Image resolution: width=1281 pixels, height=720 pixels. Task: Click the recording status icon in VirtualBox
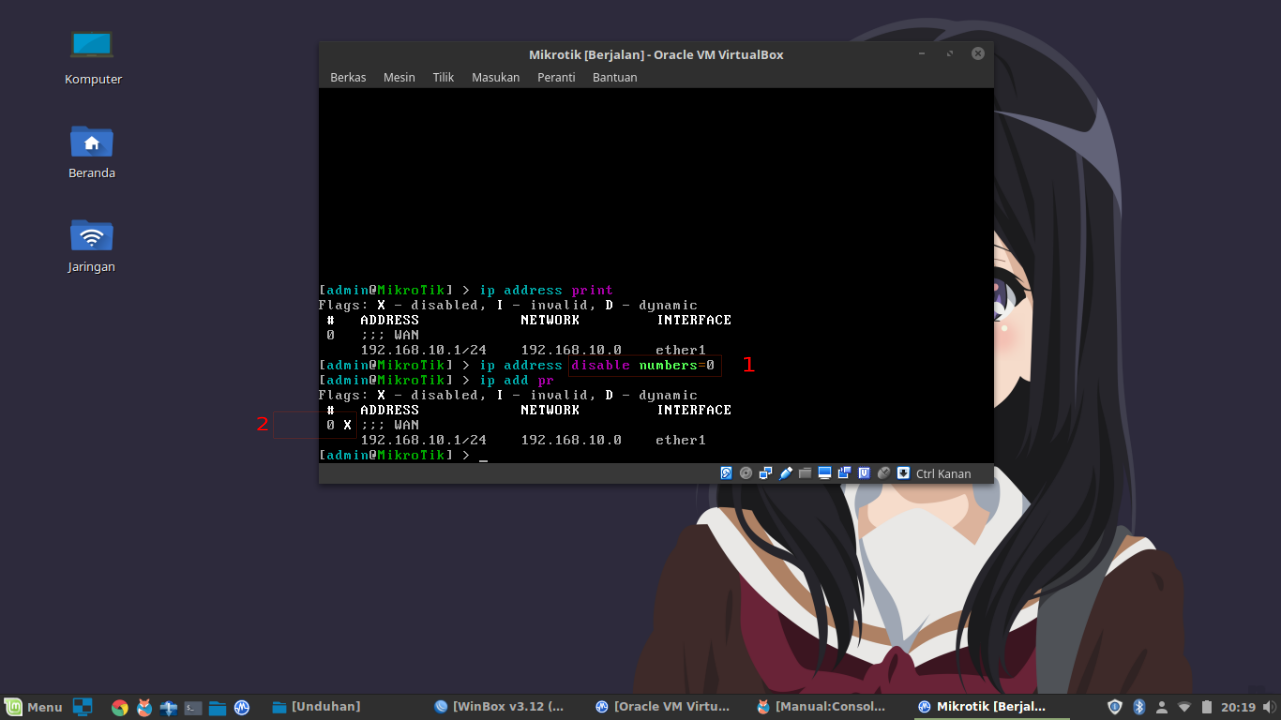(844, 473)
